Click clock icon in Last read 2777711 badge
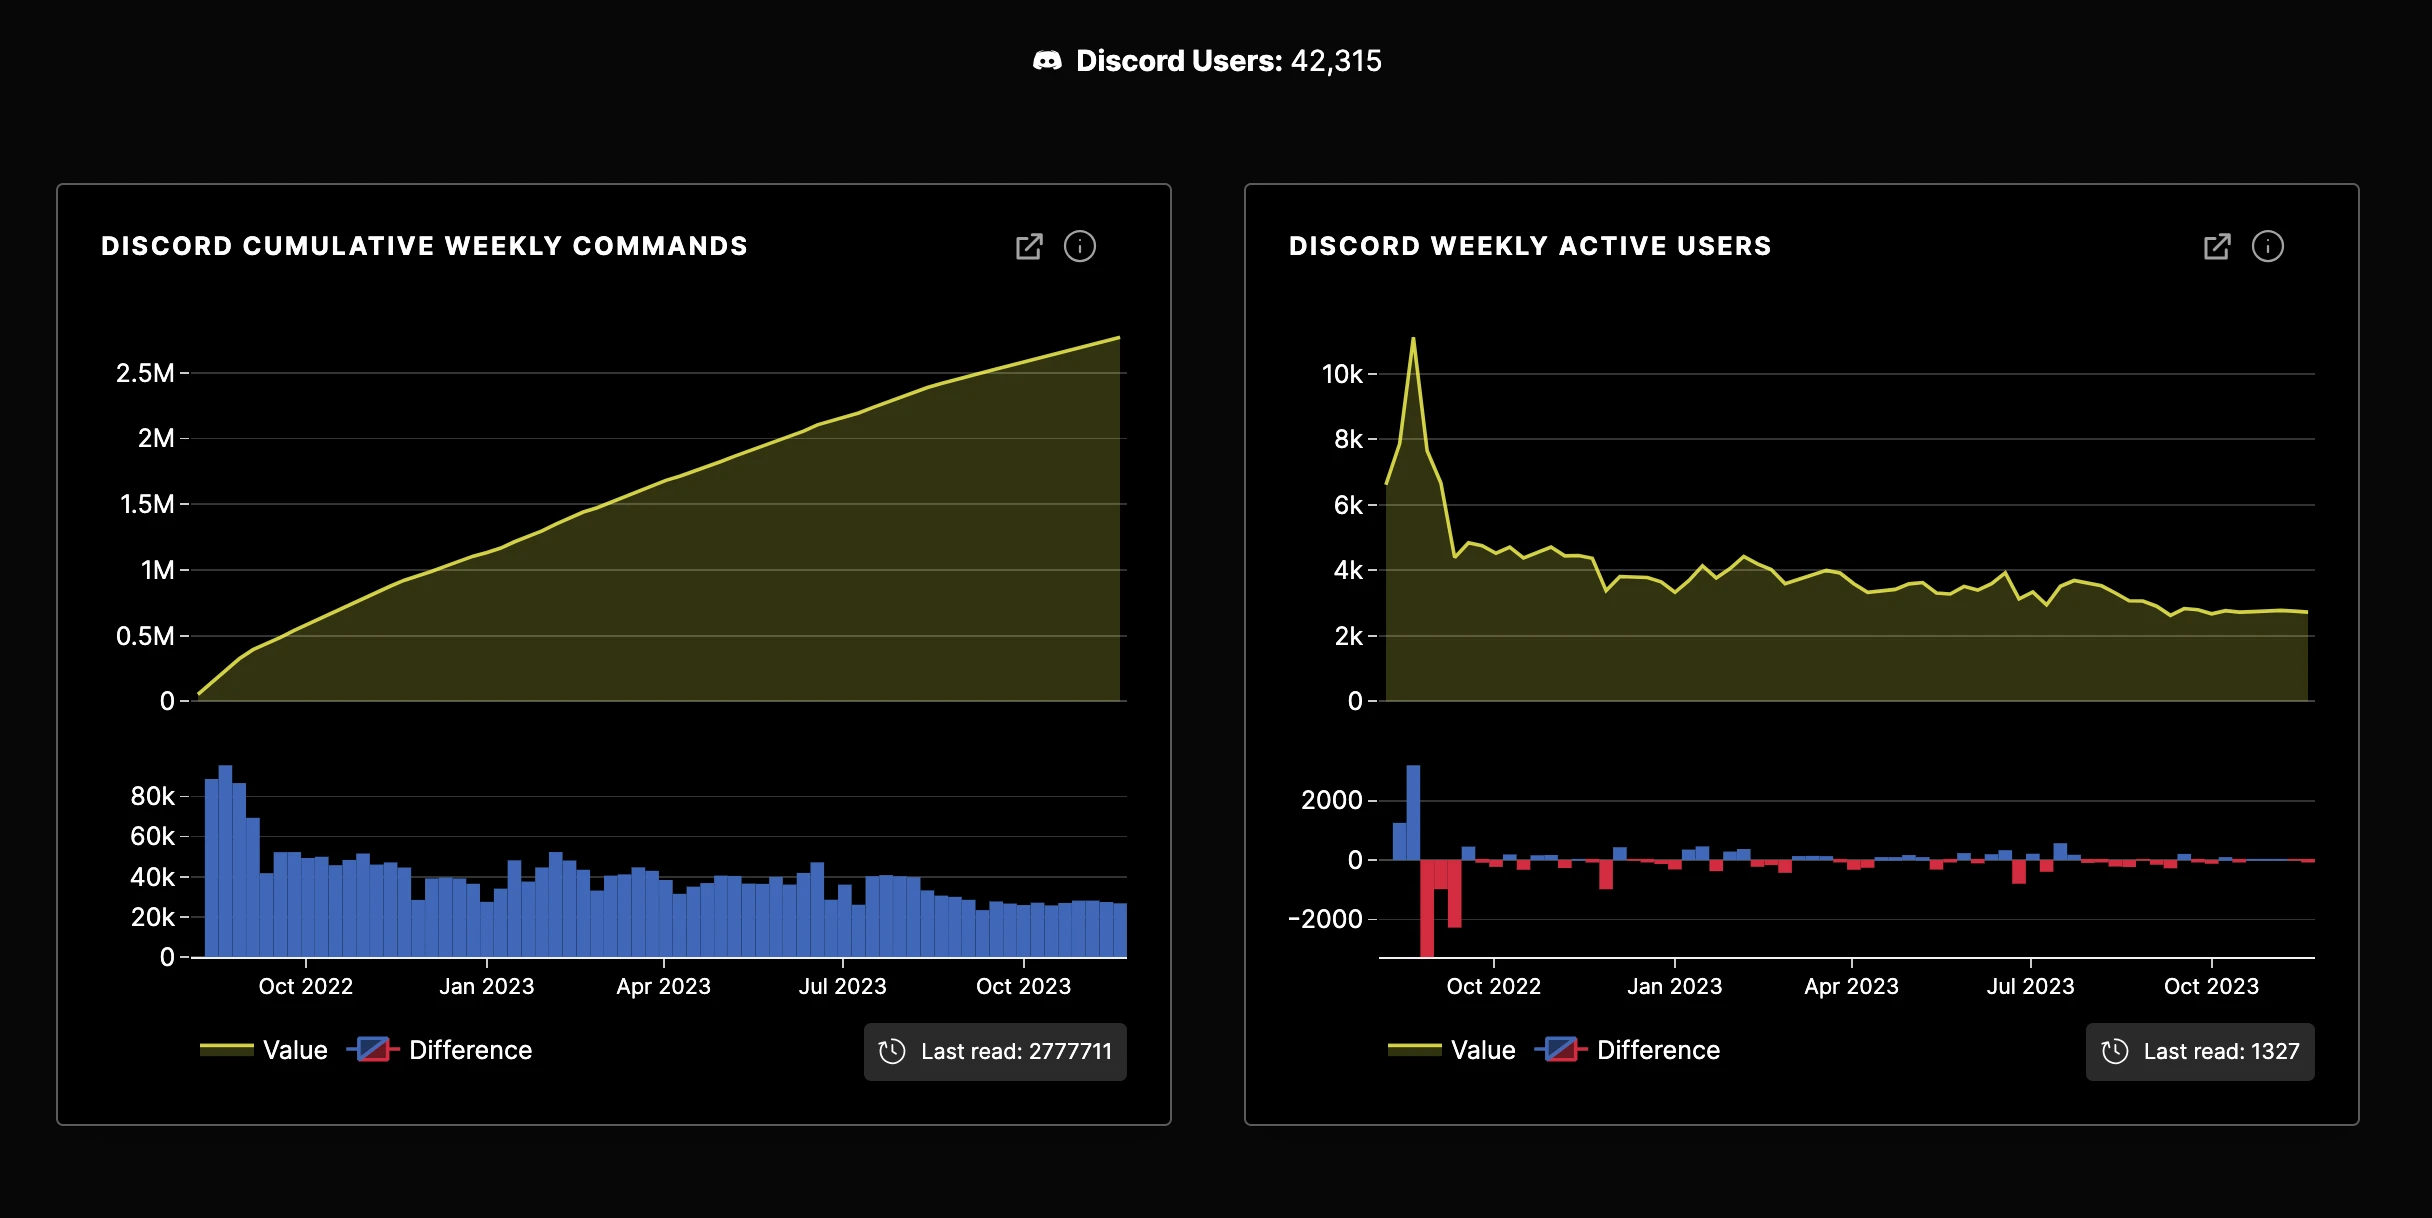Viewport: 2432px width, 1218px height. coord(892,1051)
